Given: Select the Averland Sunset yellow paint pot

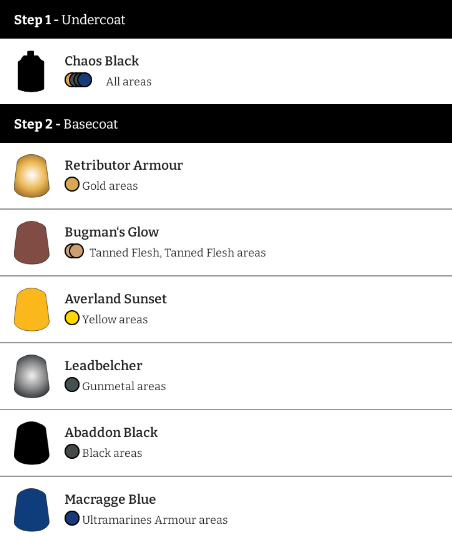Looking at the screenshot, I should point(31,309).
